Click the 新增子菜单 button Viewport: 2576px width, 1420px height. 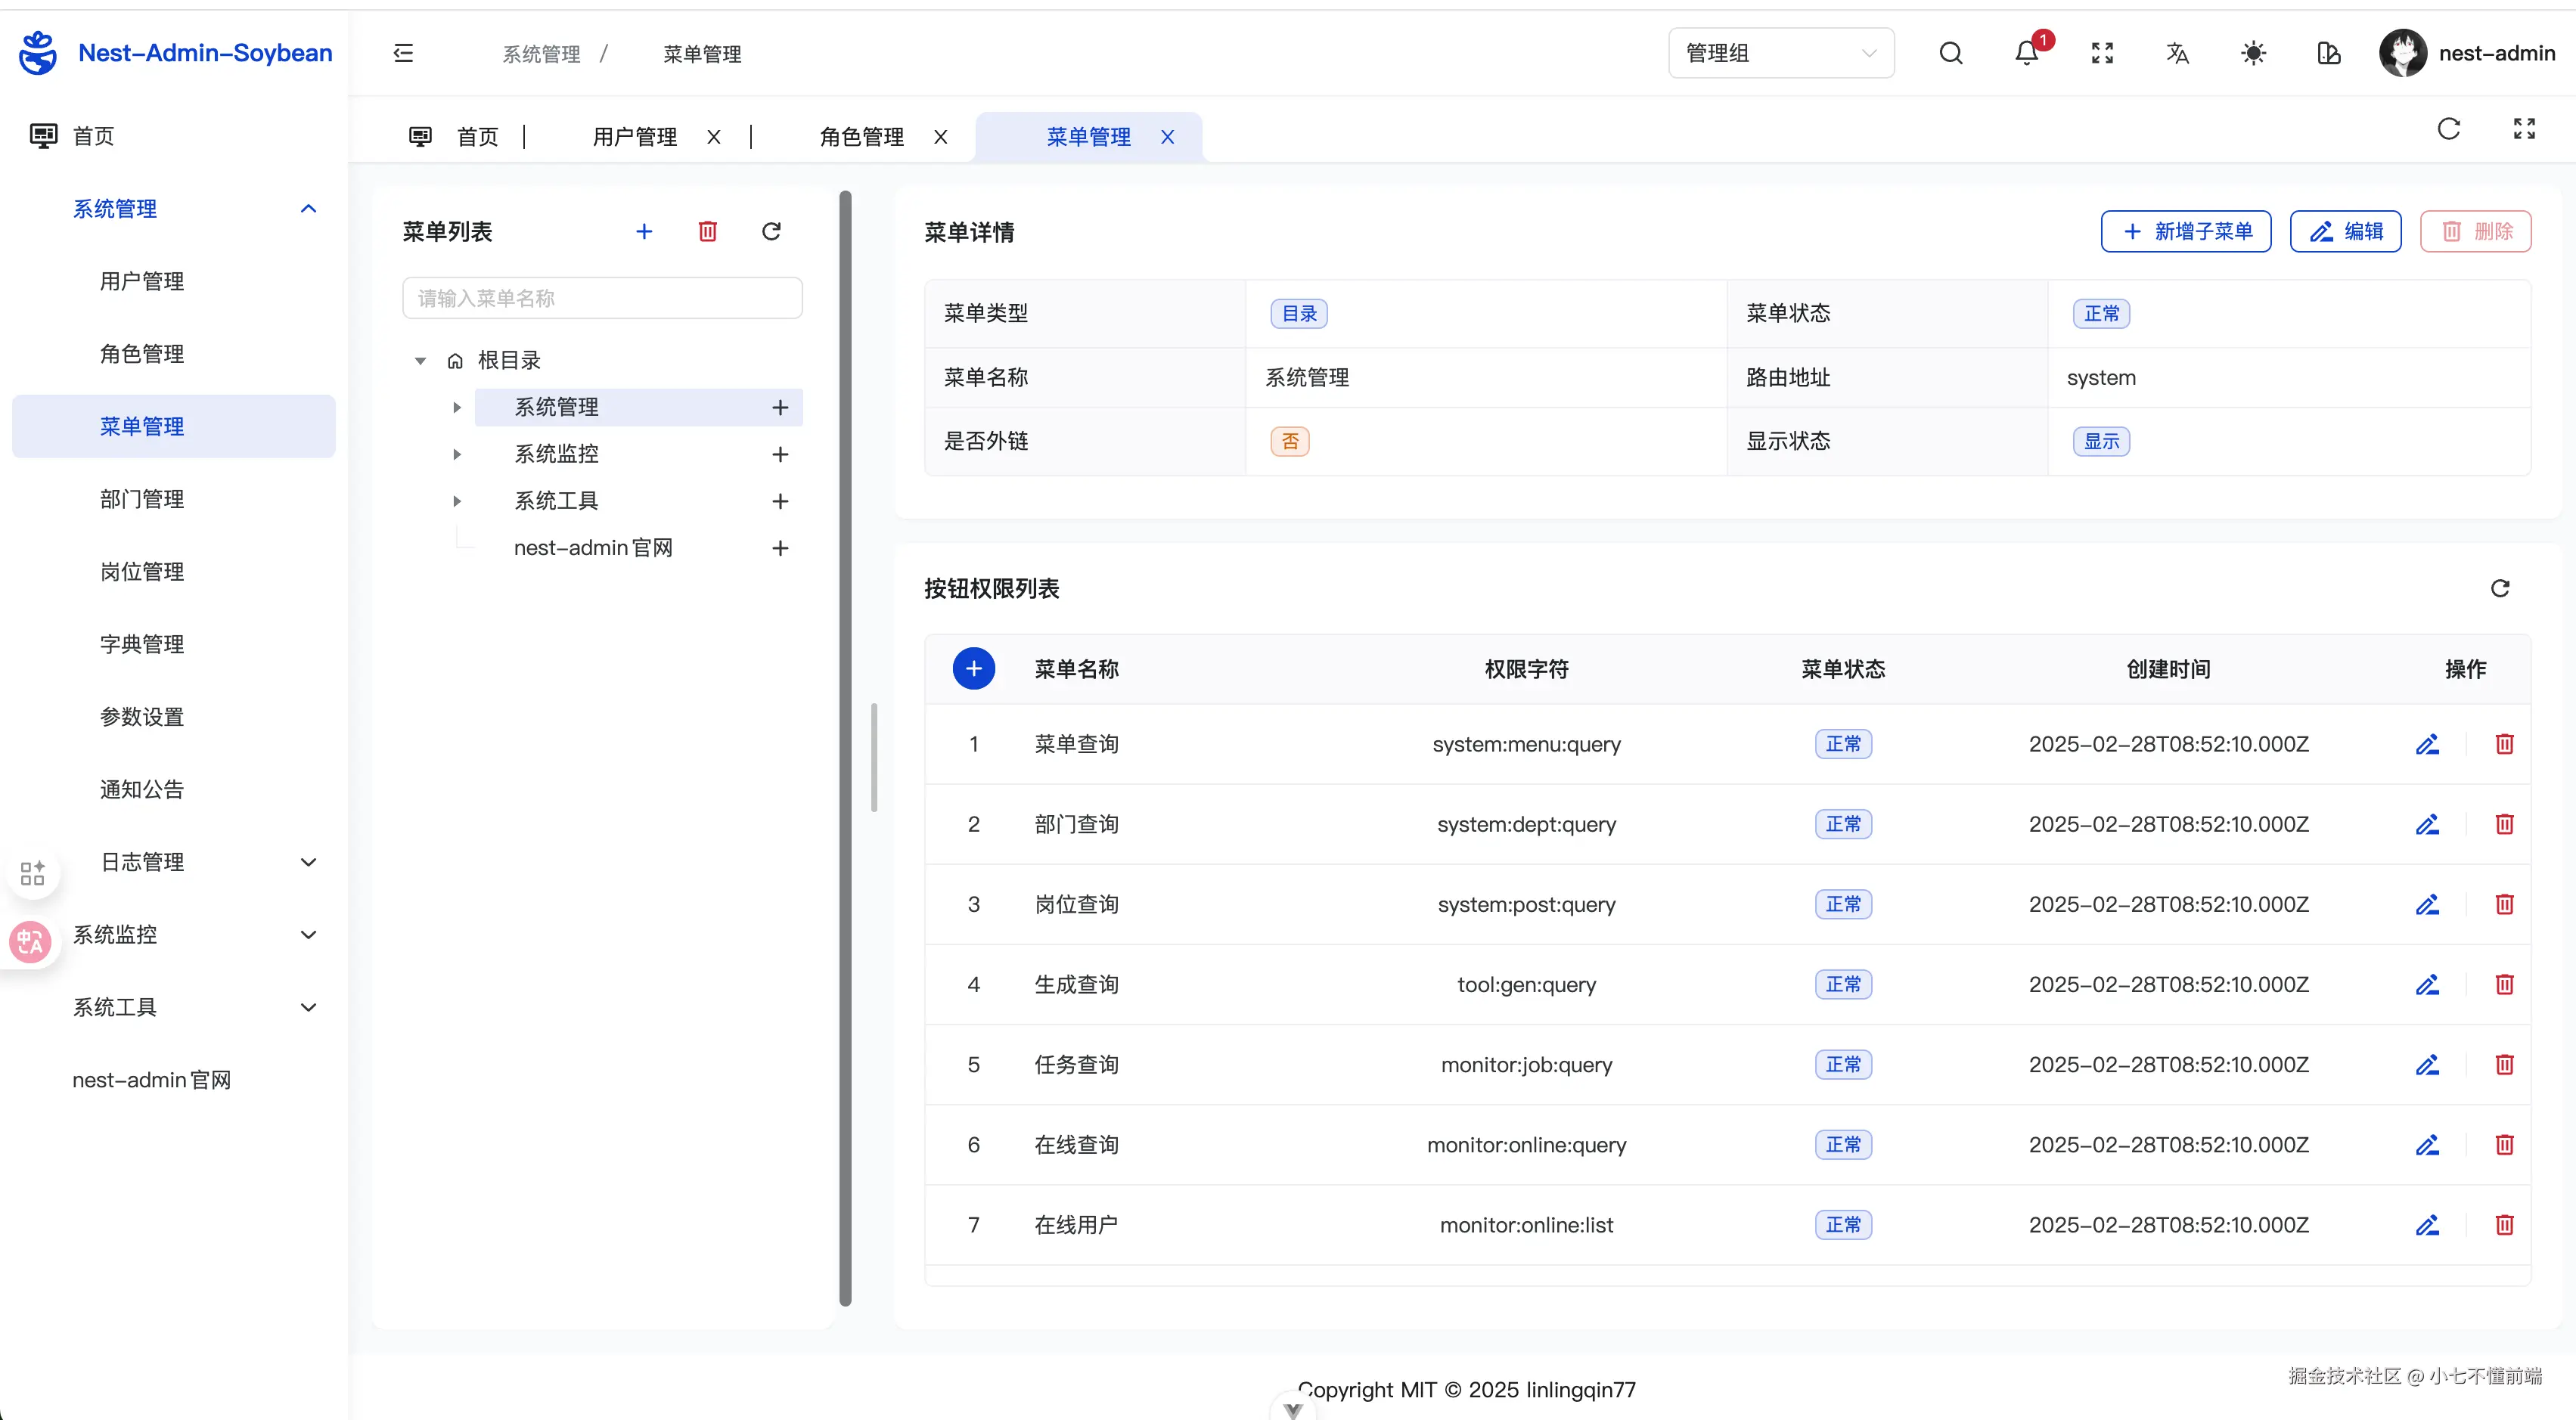[2186, 231]
